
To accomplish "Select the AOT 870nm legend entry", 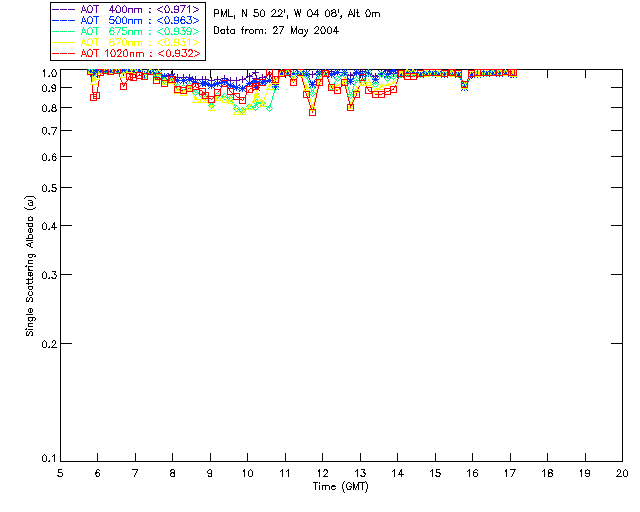I will point(127,42).
